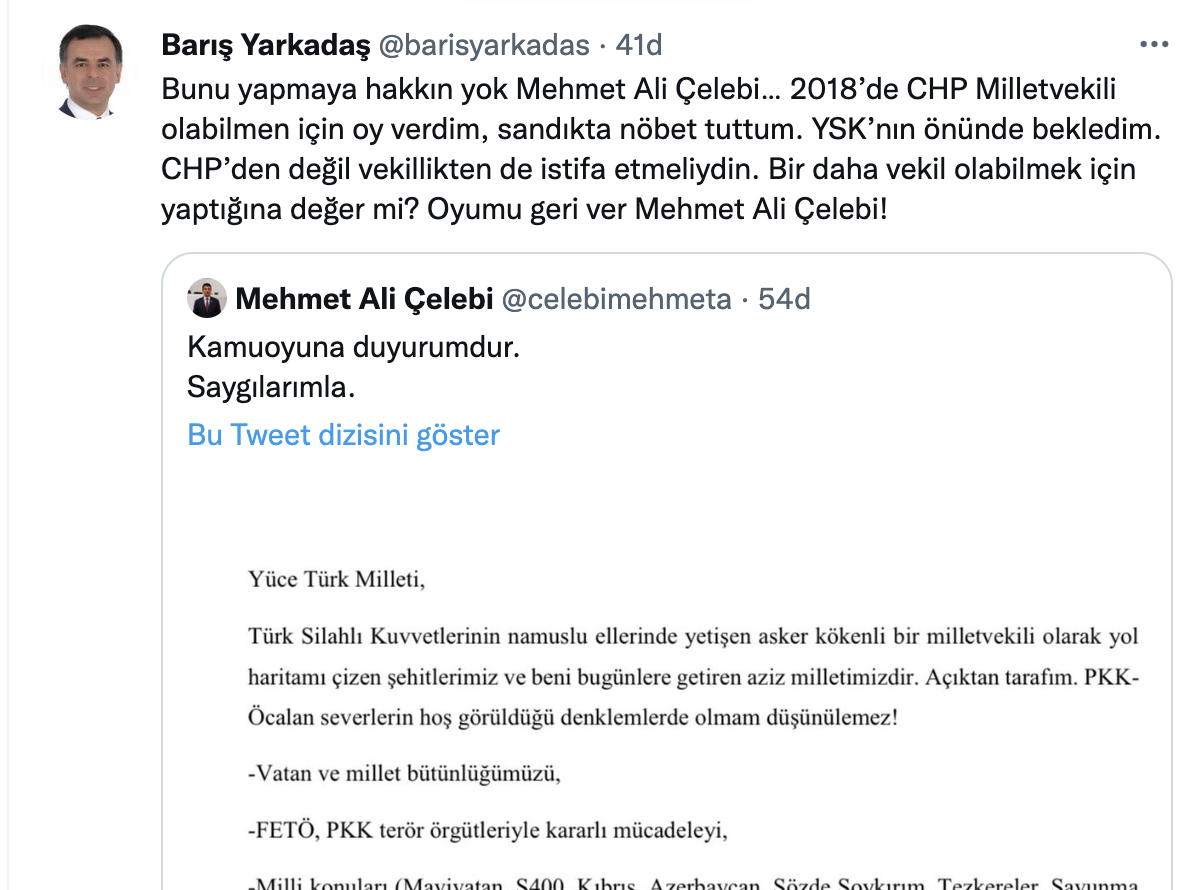Open the tweet via the 41d timestamp
The image size is (1200, 890).
pyautogui.click(x=639, y=45)
